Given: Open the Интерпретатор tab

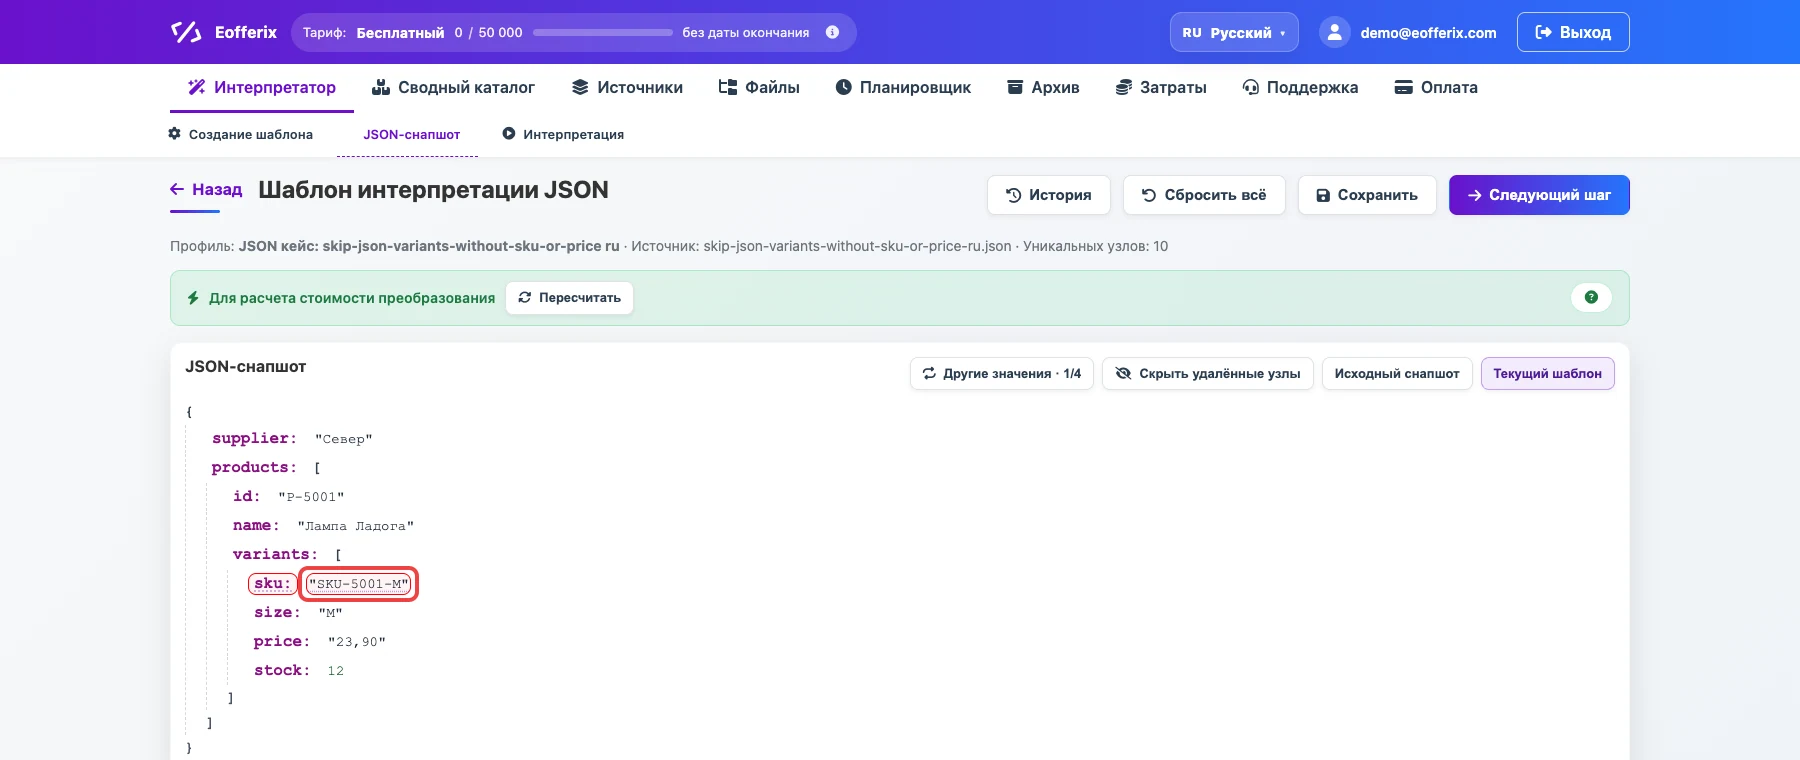Looking at the screenshot, I should [262, 88].
